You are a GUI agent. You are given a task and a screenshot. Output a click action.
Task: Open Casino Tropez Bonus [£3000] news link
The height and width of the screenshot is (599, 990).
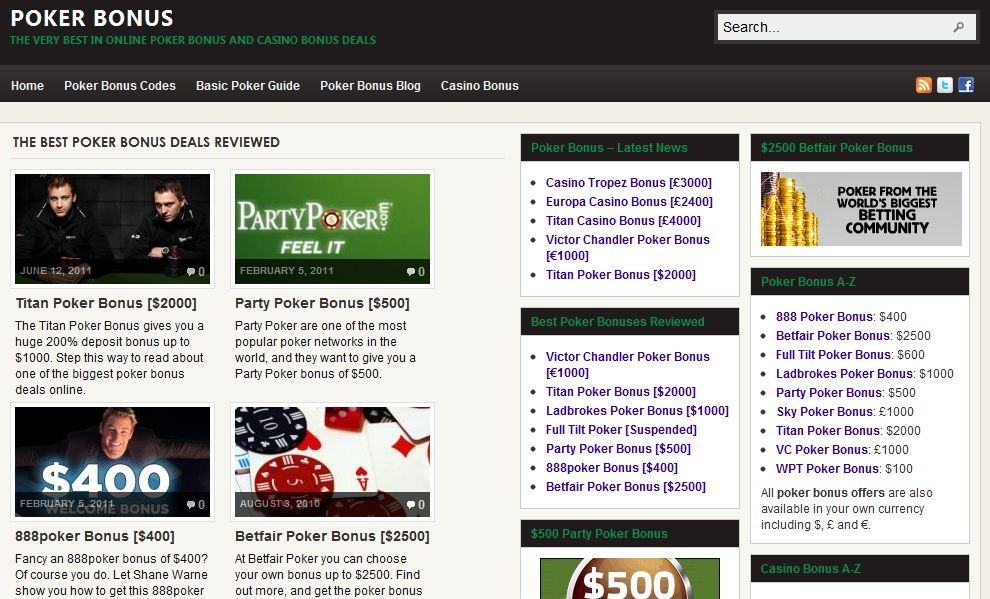coord(629,182)
